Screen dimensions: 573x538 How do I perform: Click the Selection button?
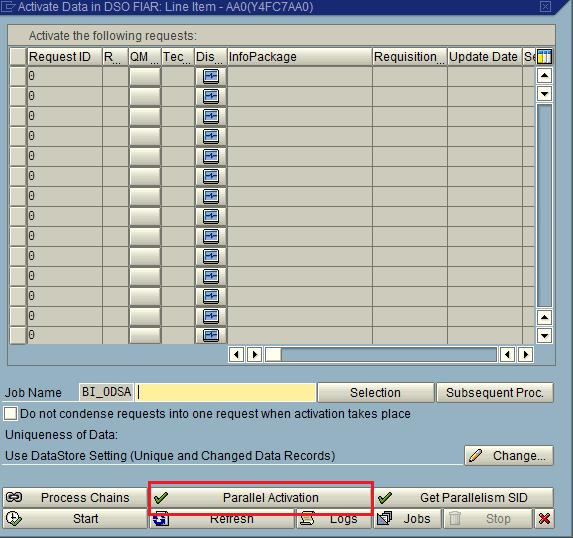pyautogui.click(x=376, y=393)
